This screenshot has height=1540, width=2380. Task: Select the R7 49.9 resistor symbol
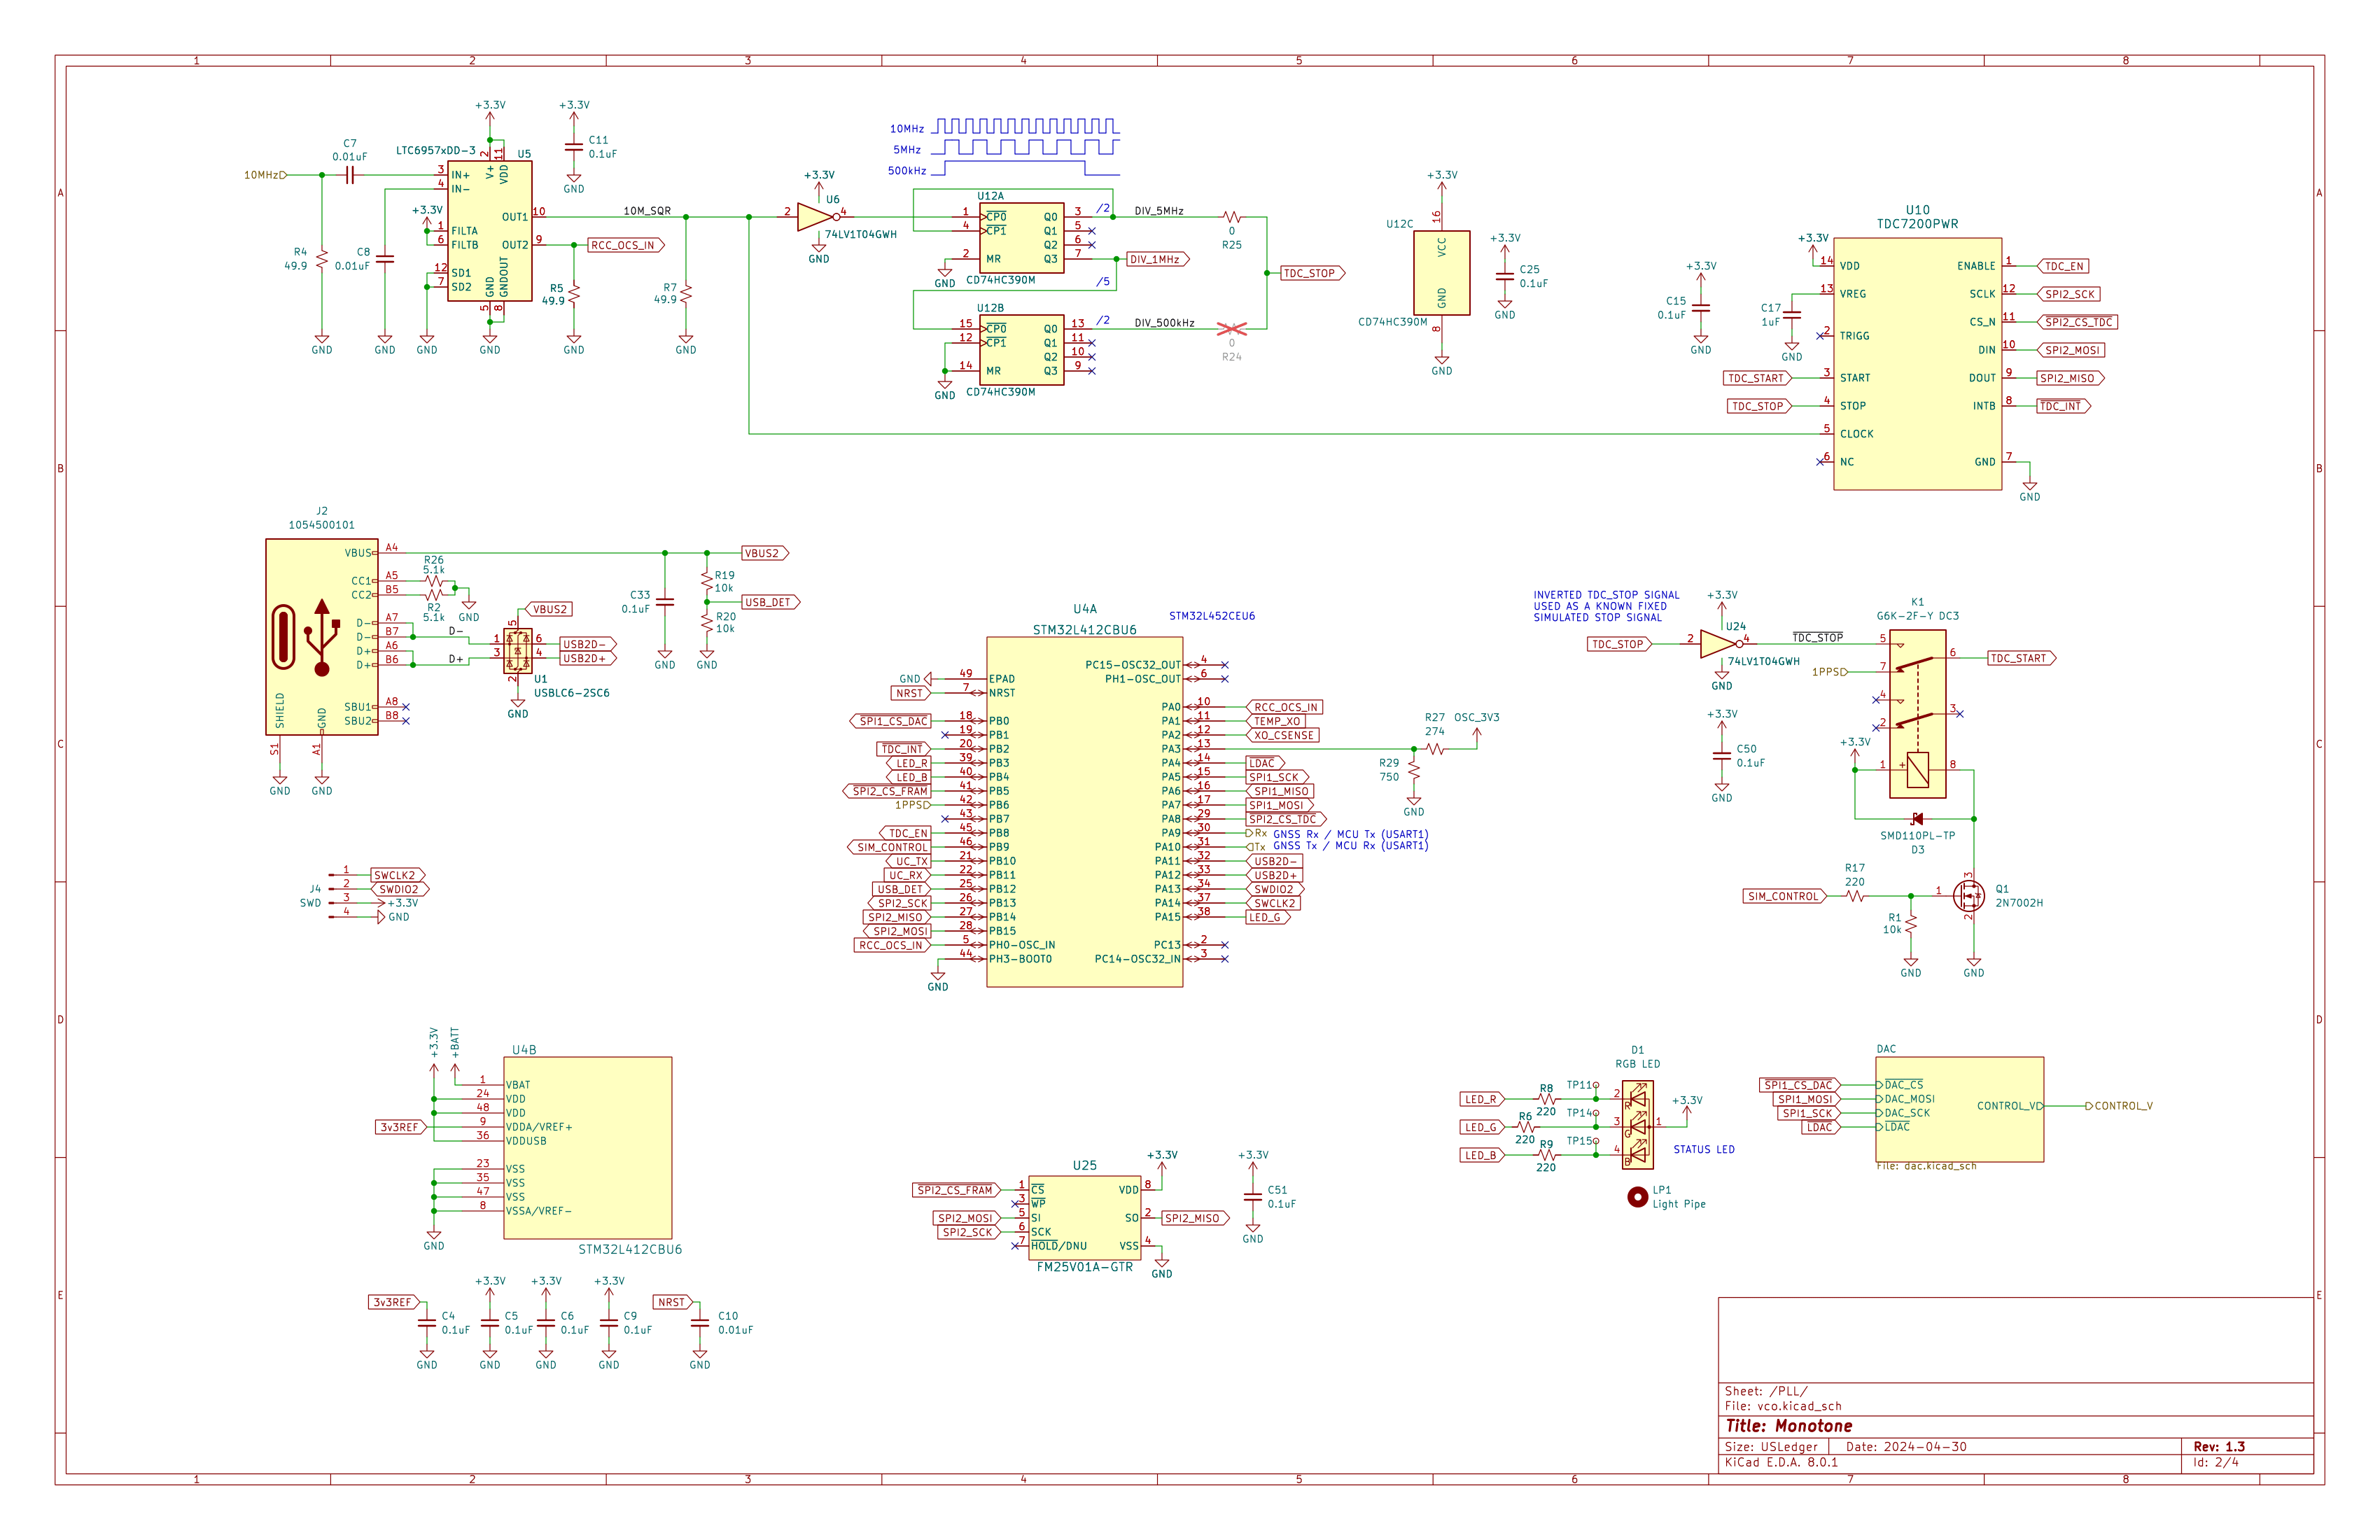[686, 294]
